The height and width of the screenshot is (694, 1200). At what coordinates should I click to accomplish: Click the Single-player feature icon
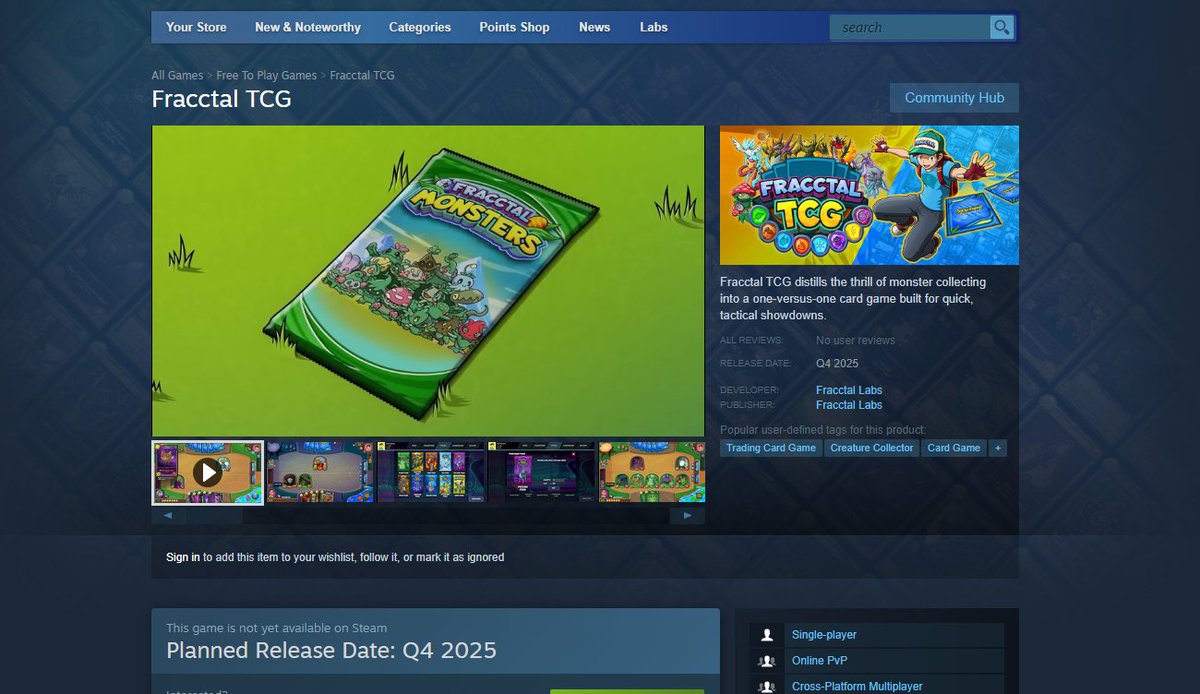[x=767, y=635]
